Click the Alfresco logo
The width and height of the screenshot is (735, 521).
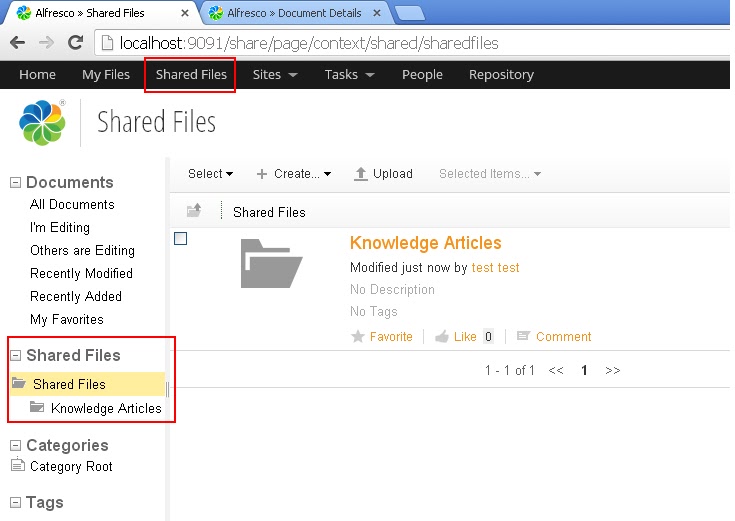pos(42,122)
